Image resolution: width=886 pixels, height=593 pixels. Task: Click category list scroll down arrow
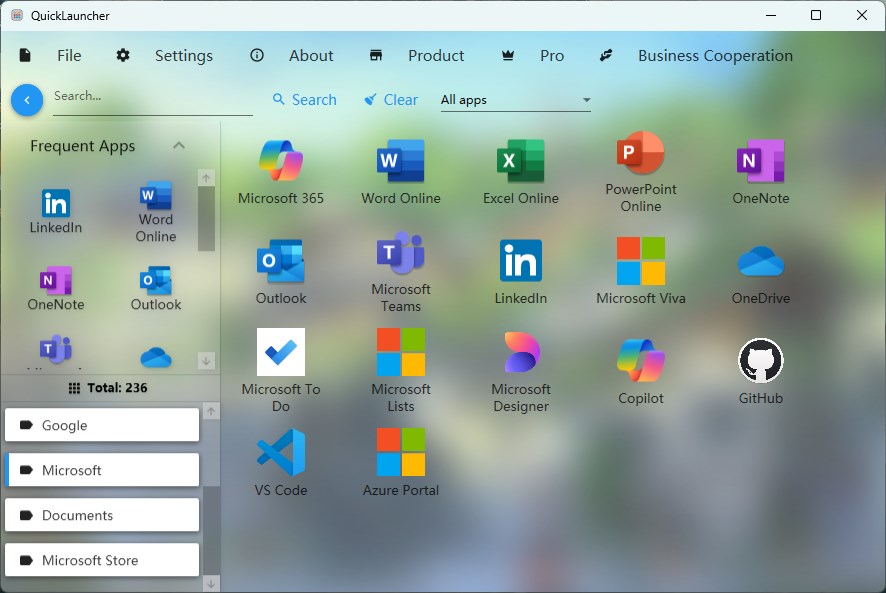(x=211, y=583)
